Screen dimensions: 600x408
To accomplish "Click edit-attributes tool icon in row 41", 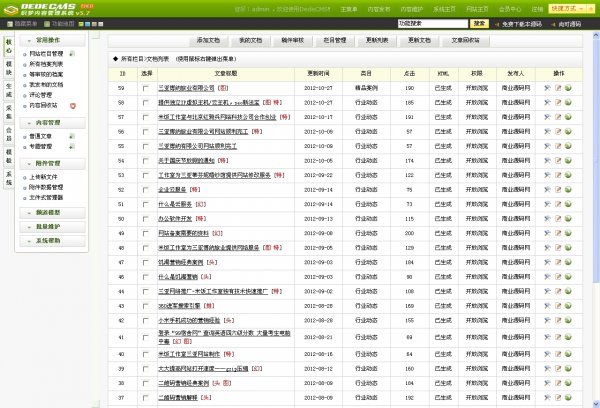I will click(547, 338).
